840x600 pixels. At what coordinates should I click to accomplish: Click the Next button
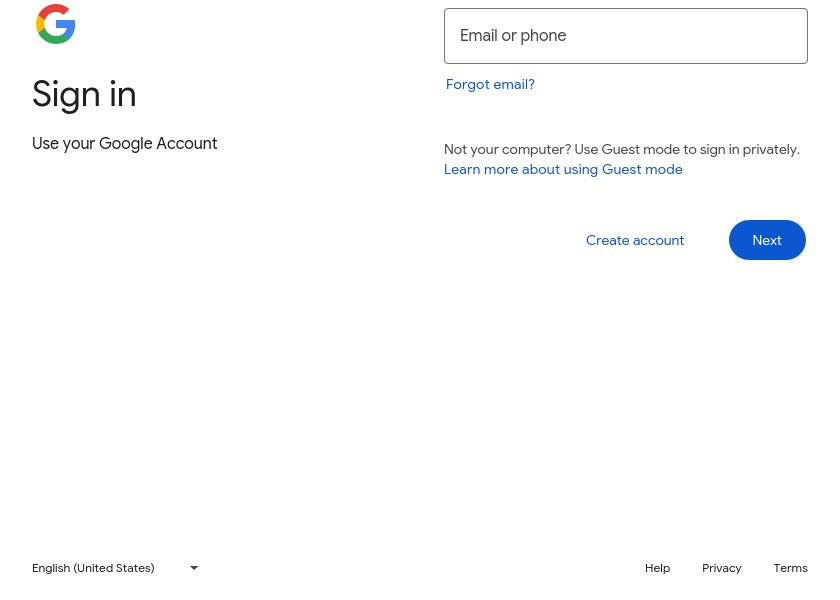point(767,240)
